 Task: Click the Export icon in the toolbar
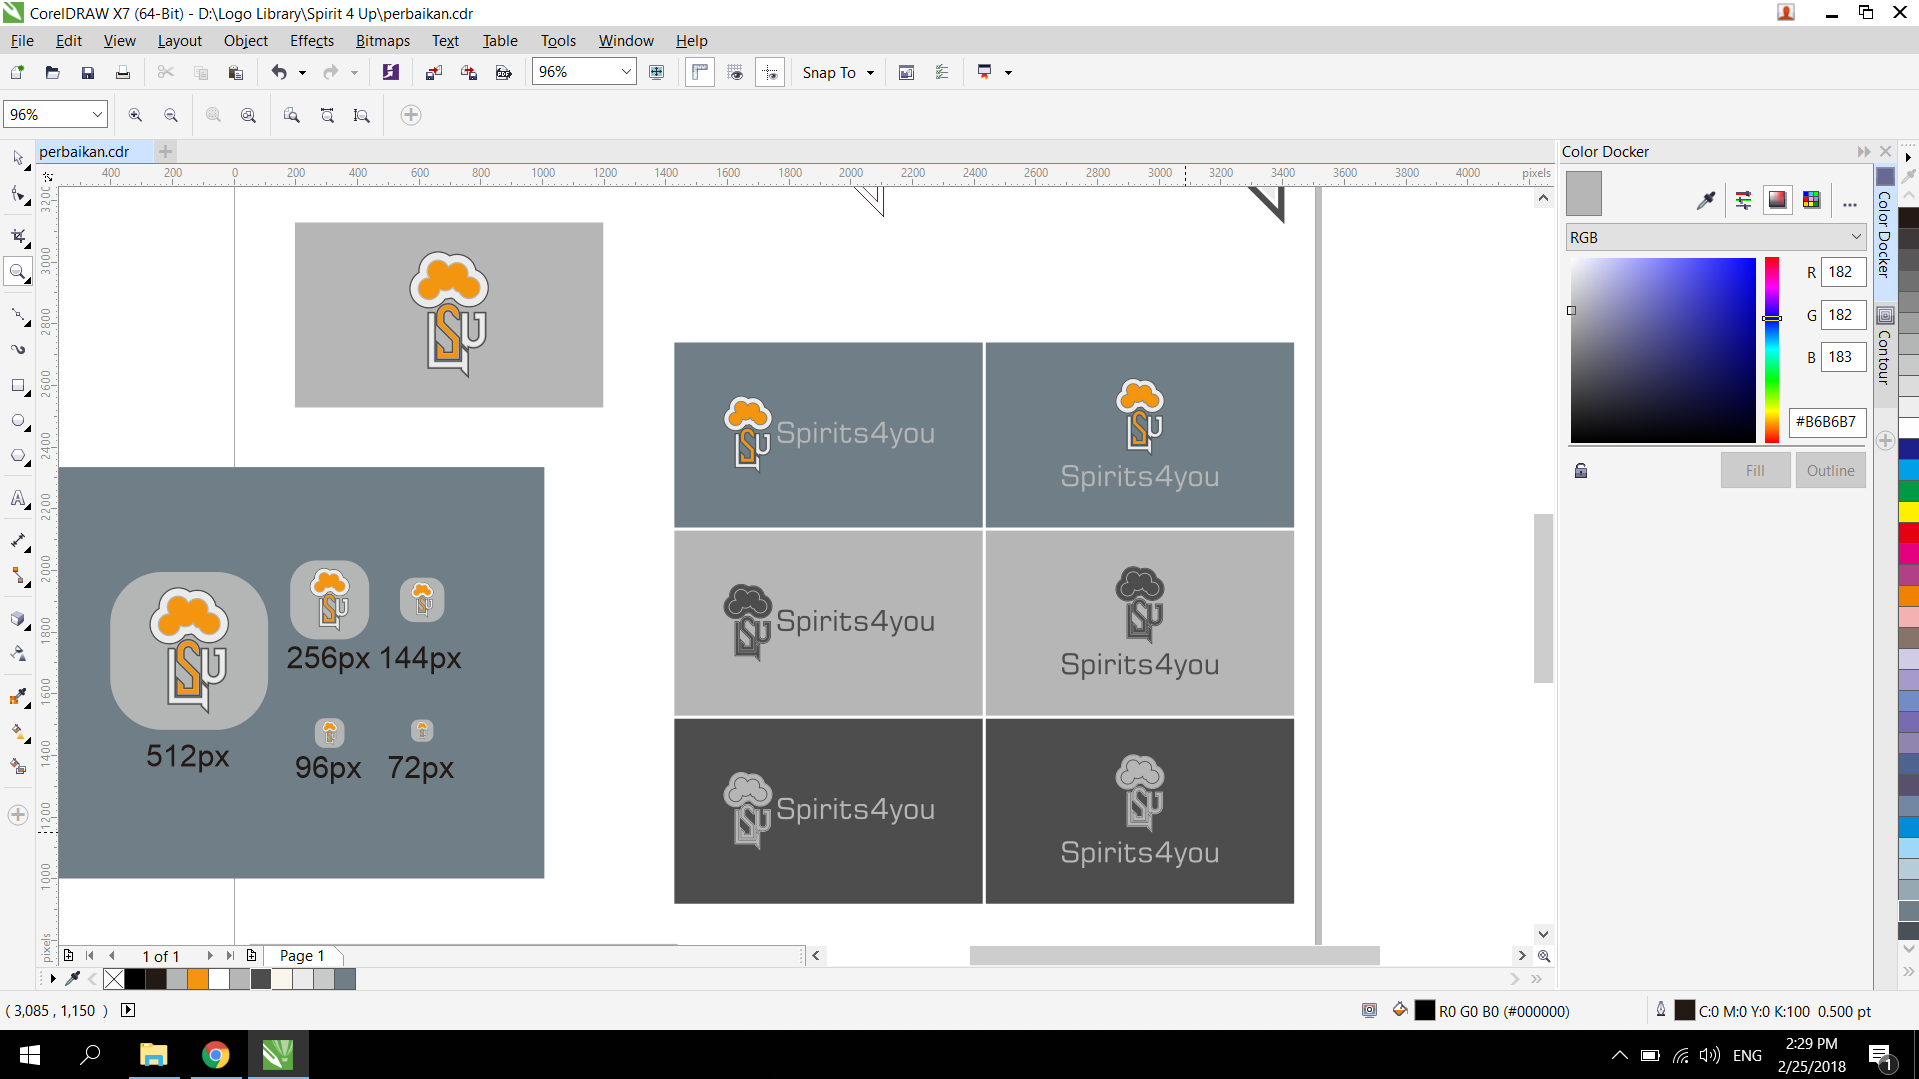click(x=469, y=72)
